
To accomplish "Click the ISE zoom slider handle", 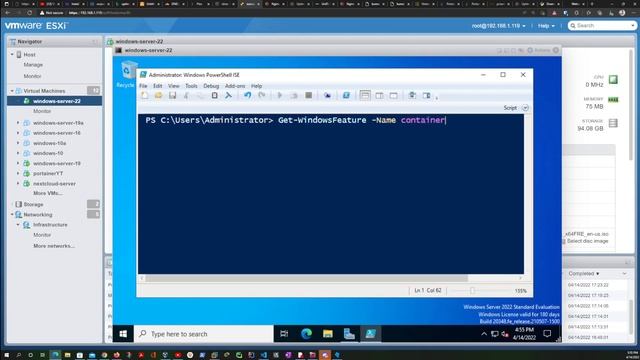I will (x=472, y=291).
